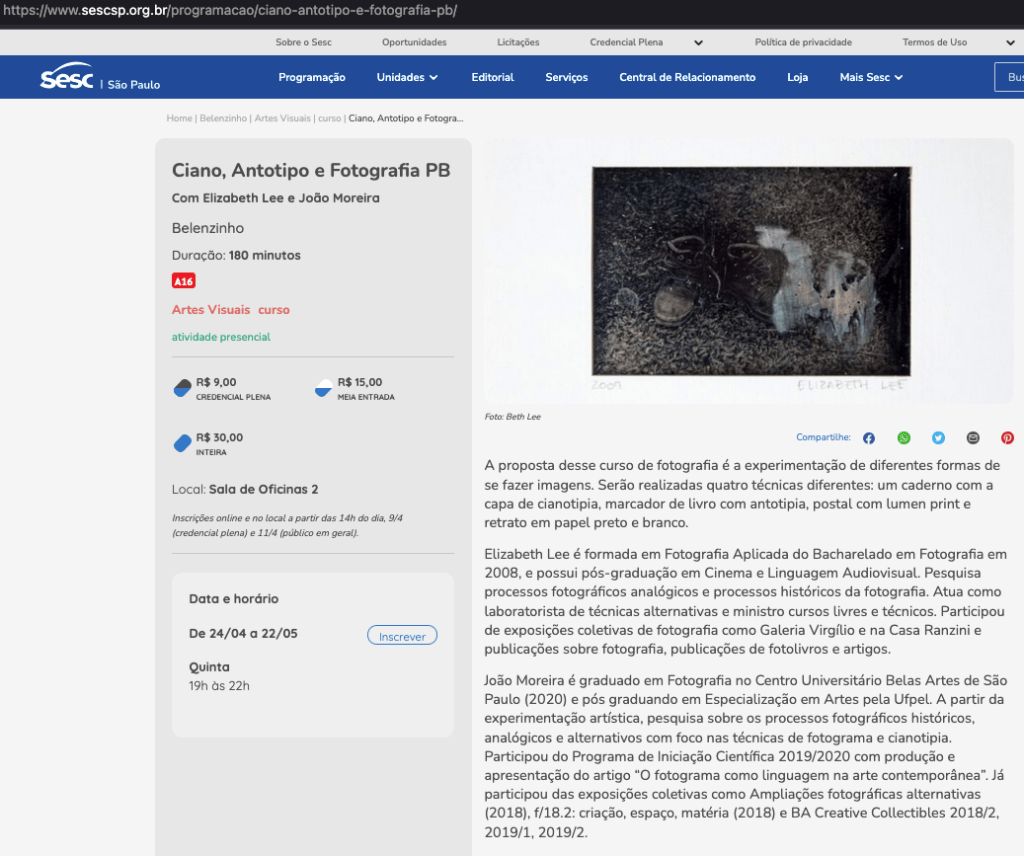Click the Artes Visuais category link
This screenshot has width=1024, height=856.
(211, 310)
